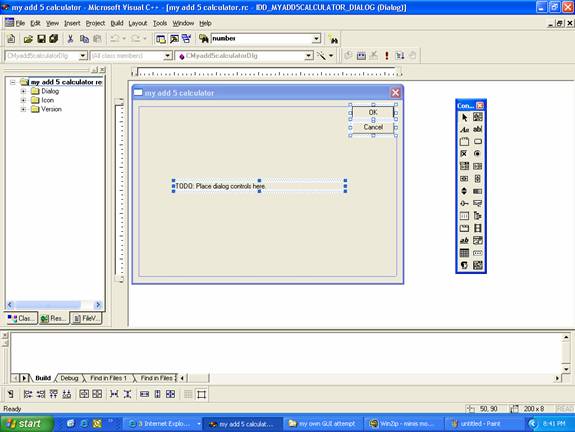Expand the Dialog folder in resource tree
Screen dimensions: 575x432
23,91
